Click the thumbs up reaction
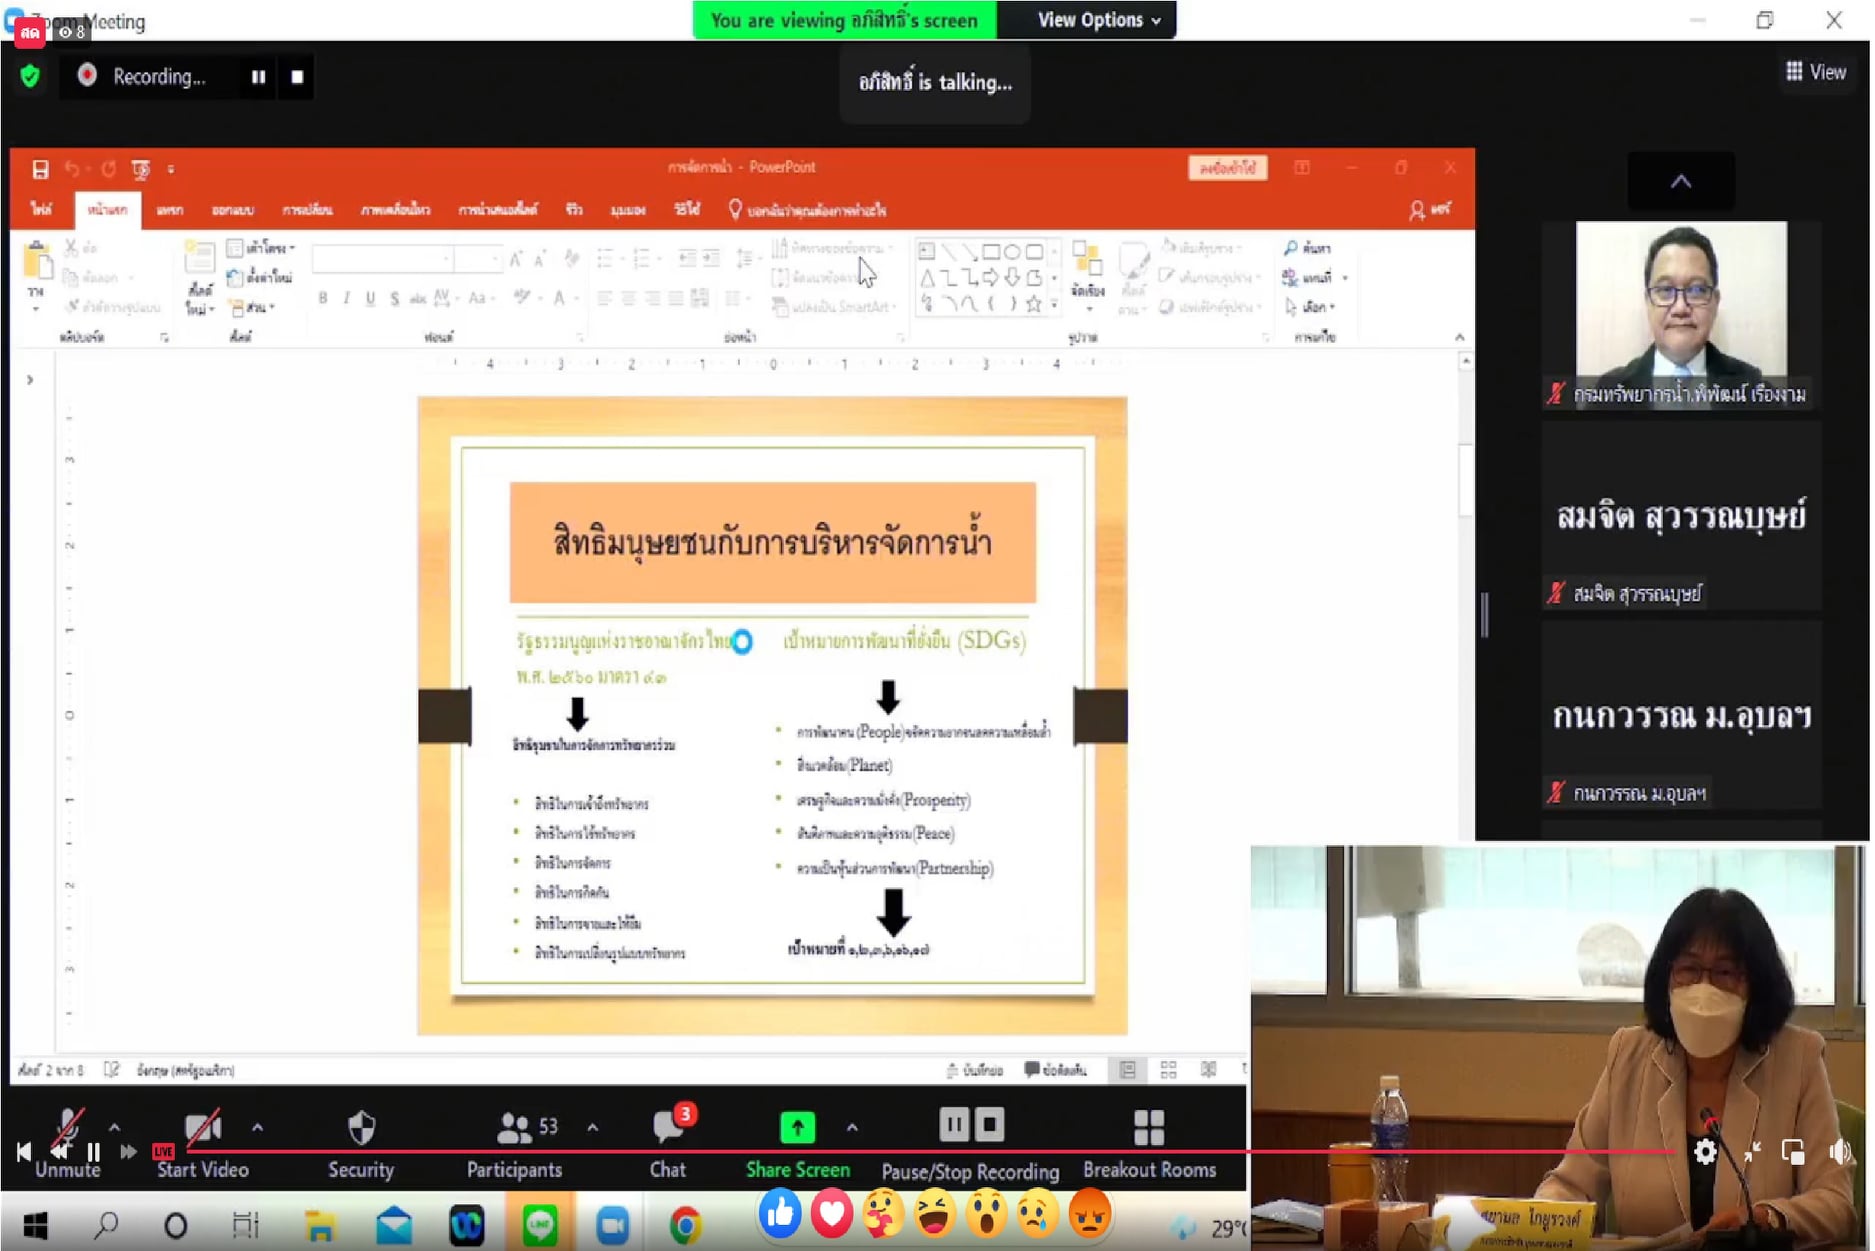Viewport: 1875px width, 1251px height. [779, 1214]
